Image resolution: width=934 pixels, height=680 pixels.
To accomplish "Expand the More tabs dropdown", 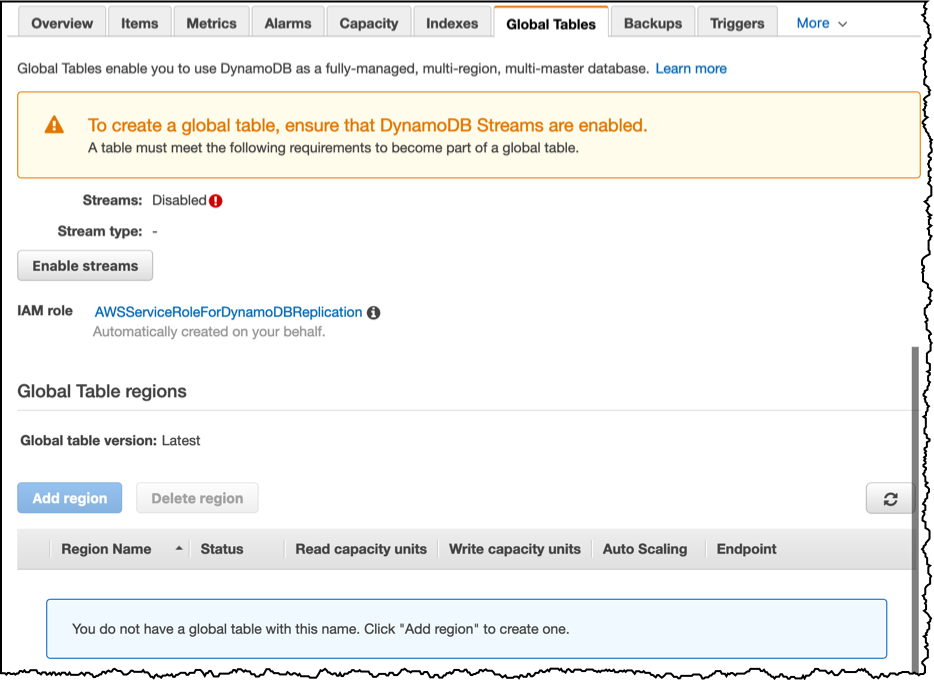I will [821, 23].
